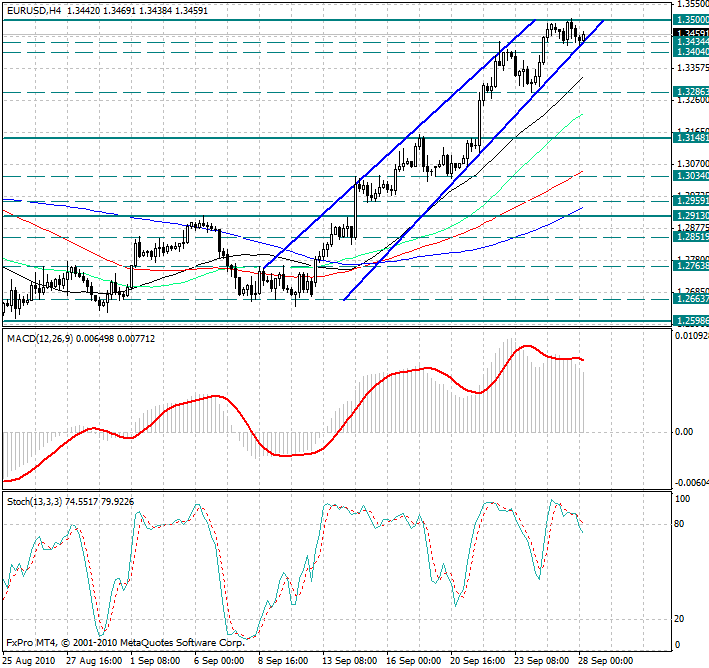Click the 28 Sep 00:00 time label
709x668 pixels.
pyautogui.click(x=606, y=661)
